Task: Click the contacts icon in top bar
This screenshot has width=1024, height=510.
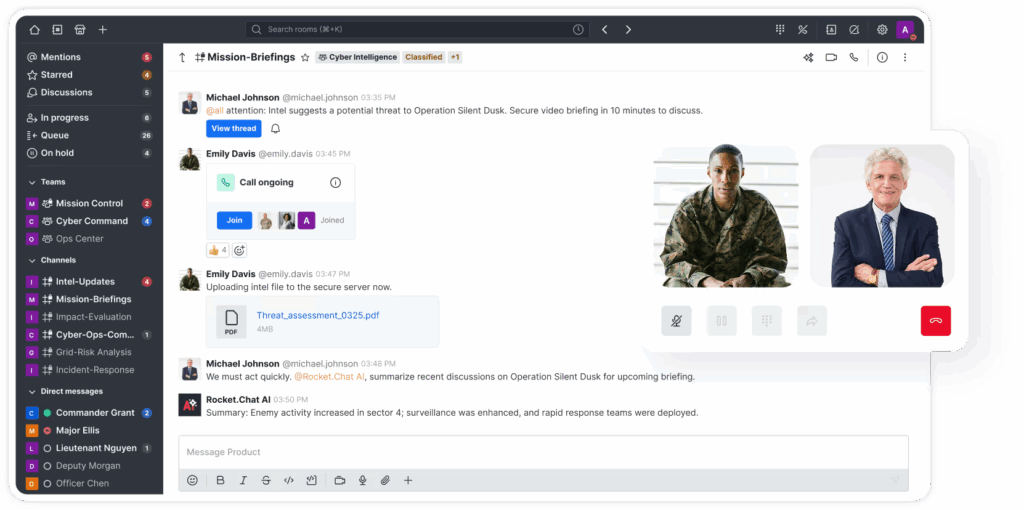Action: pyautogui.click(x=831, y=29)
